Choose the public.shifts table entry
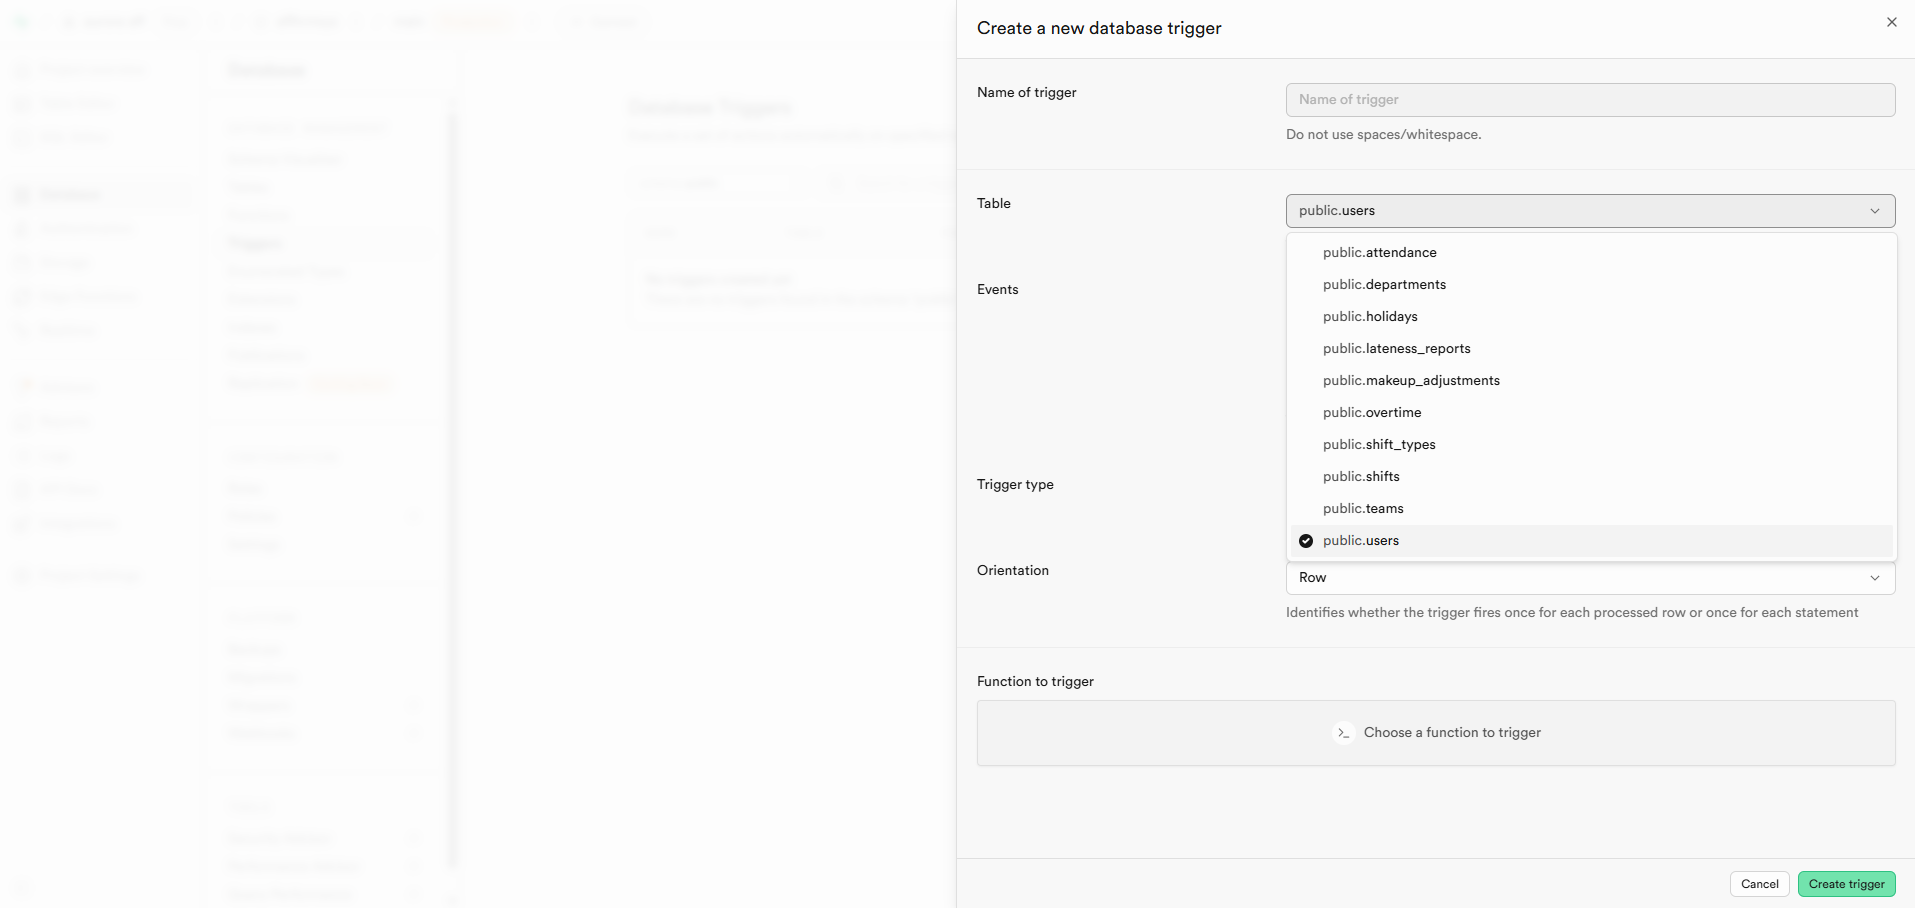This screenshot has height=908, width=1915. [1361, 477]
